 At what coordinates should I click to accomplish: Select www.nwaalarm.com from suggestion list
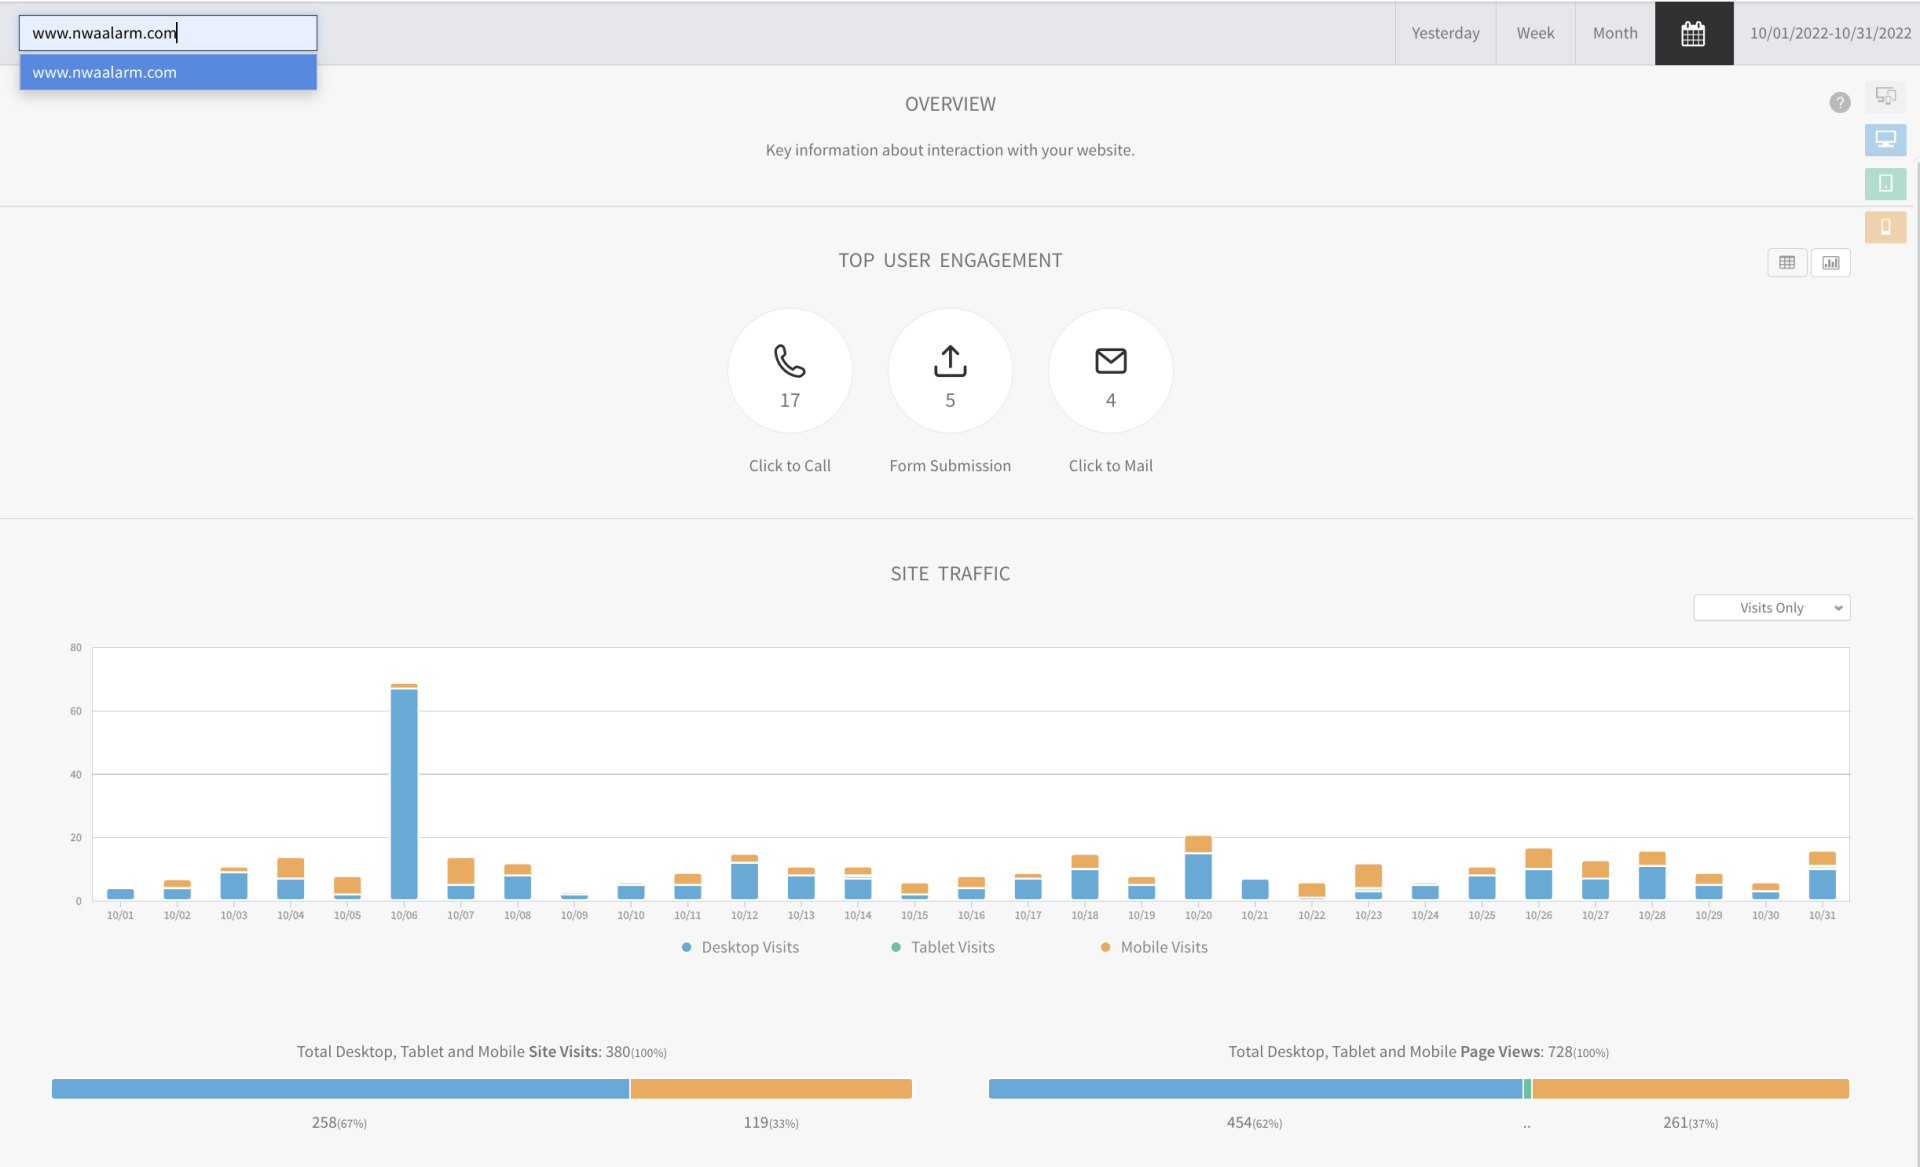(x=168, y=72)
